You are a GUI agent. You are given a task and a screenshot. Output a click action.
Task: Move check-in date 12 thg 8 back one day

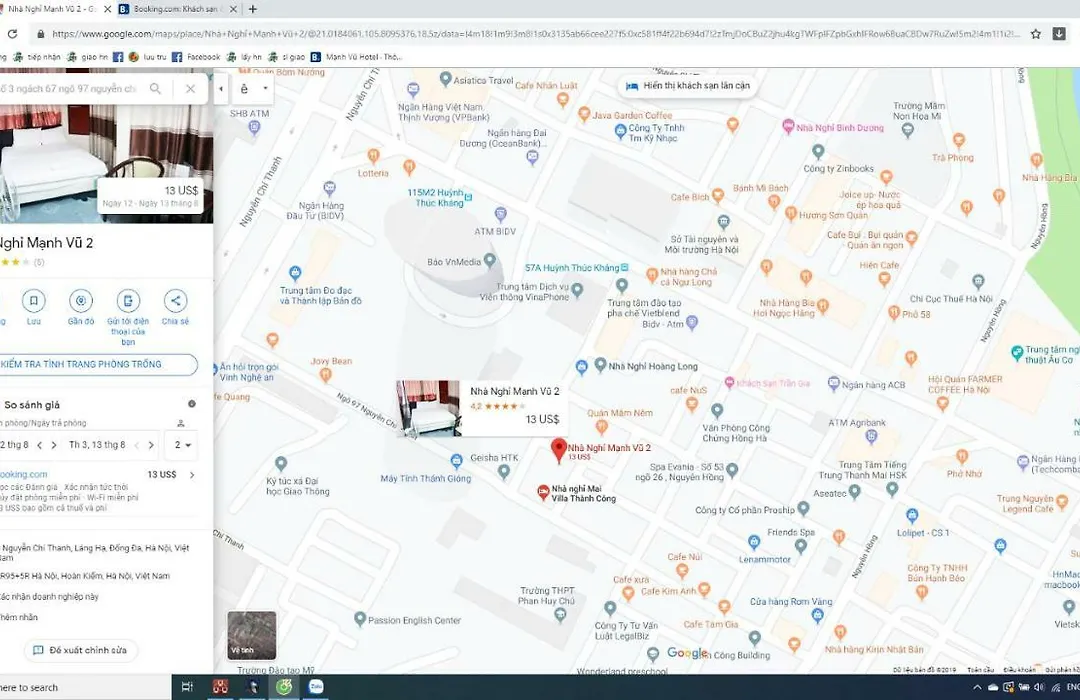click(39, 445)
